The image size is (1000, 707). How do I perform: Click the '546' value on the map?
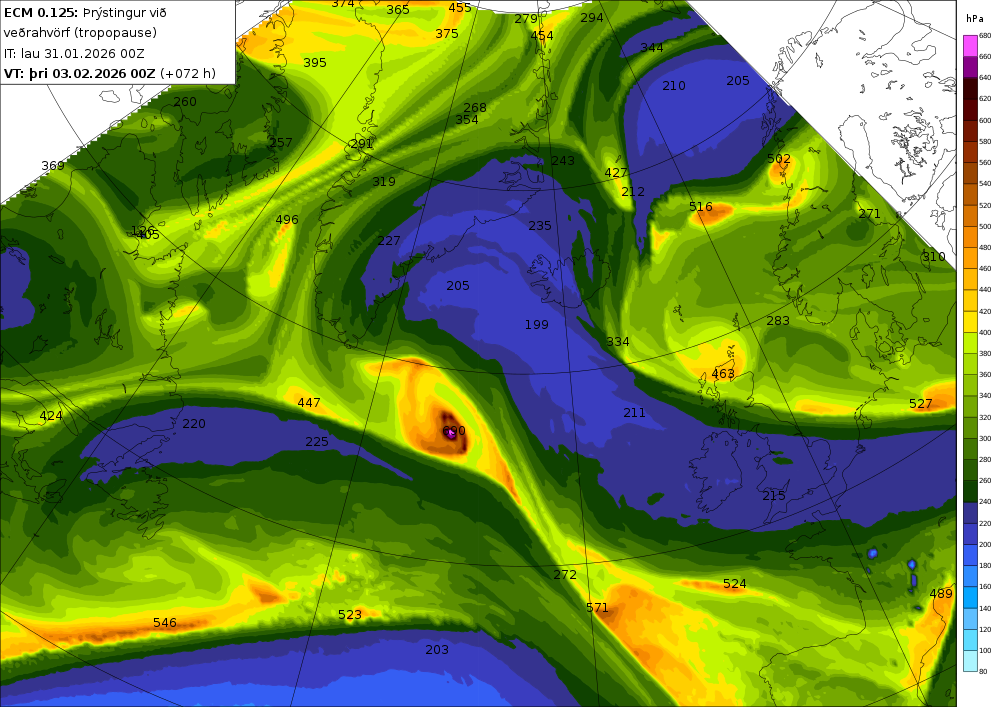(165, 622)
